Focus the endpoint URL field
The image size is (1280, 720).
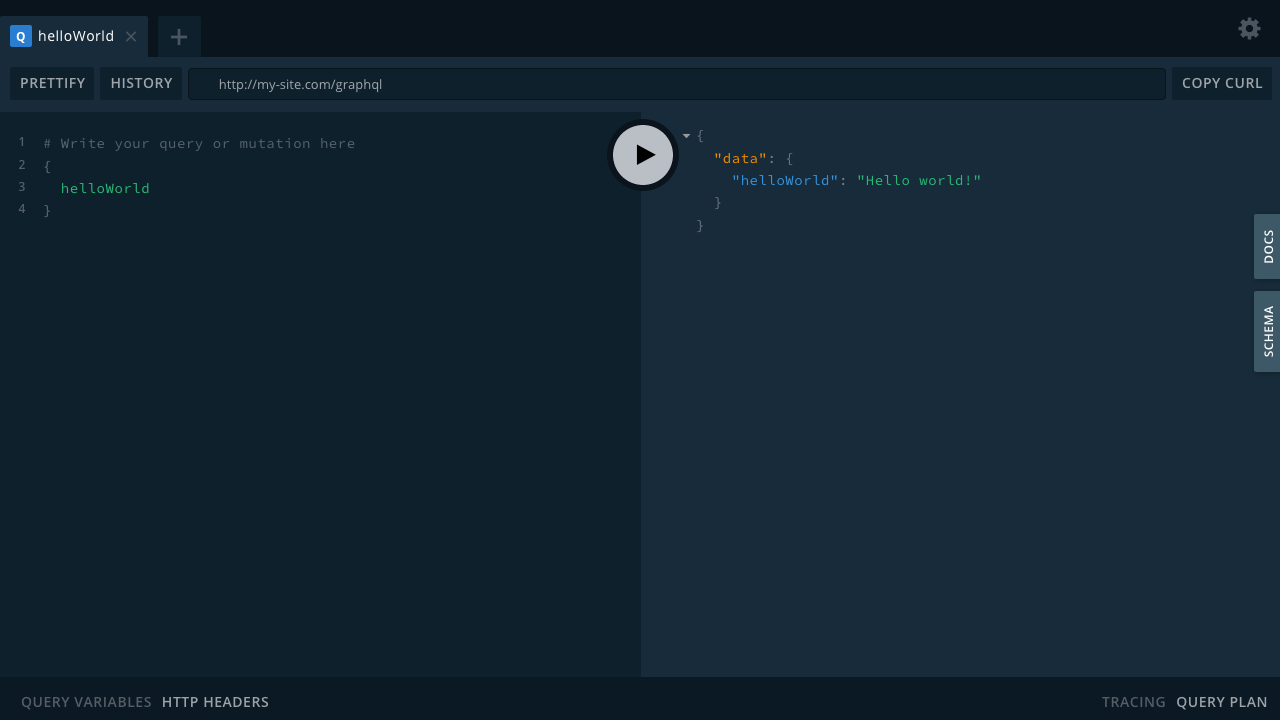pos(676,84)
